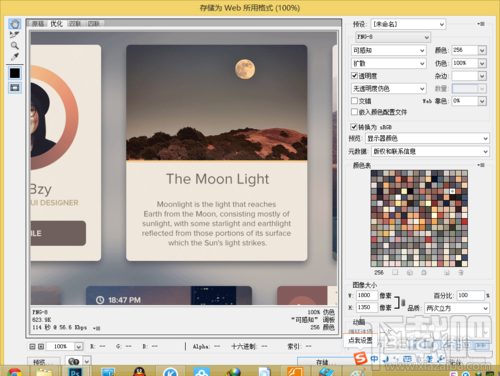Switch to the 双联 two-up tab
This screenshot has width=500, height=376.
pos(75,24)
